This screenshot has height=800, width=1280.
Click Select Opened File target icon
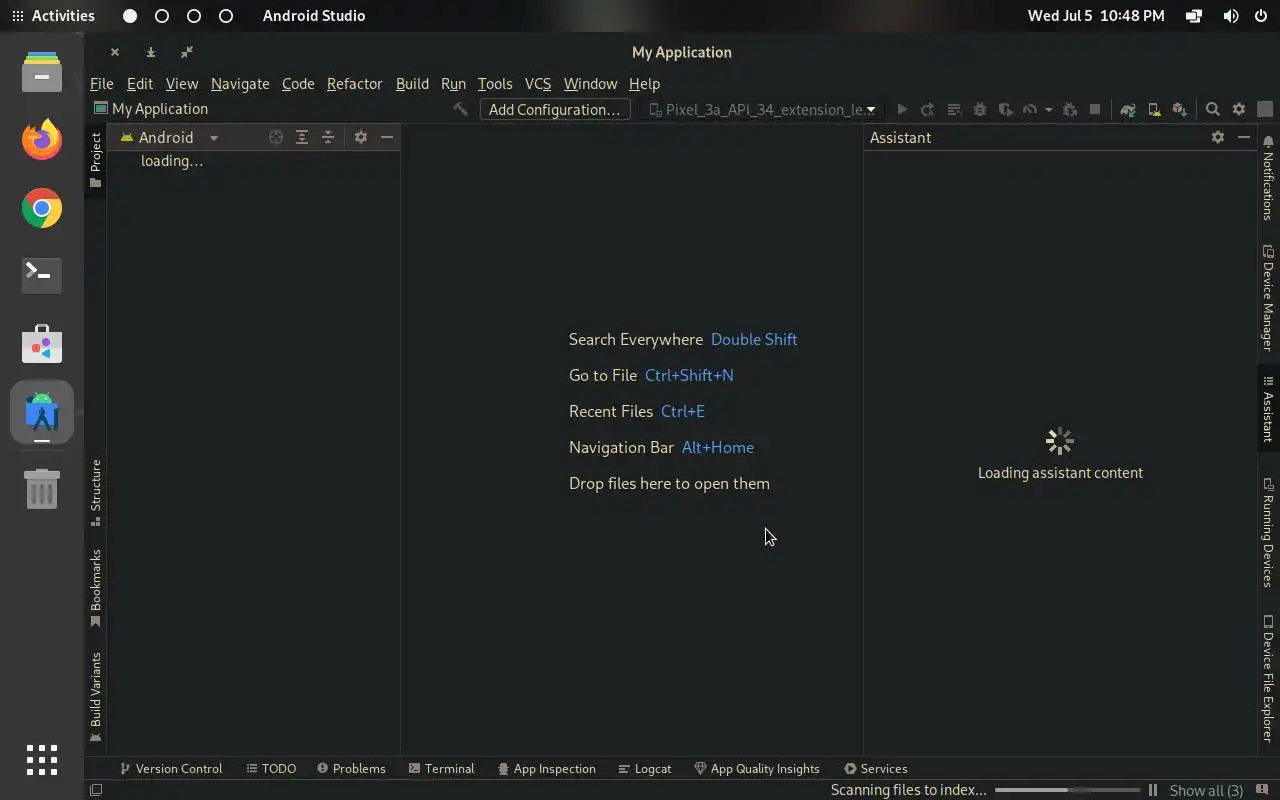[276, 137]
